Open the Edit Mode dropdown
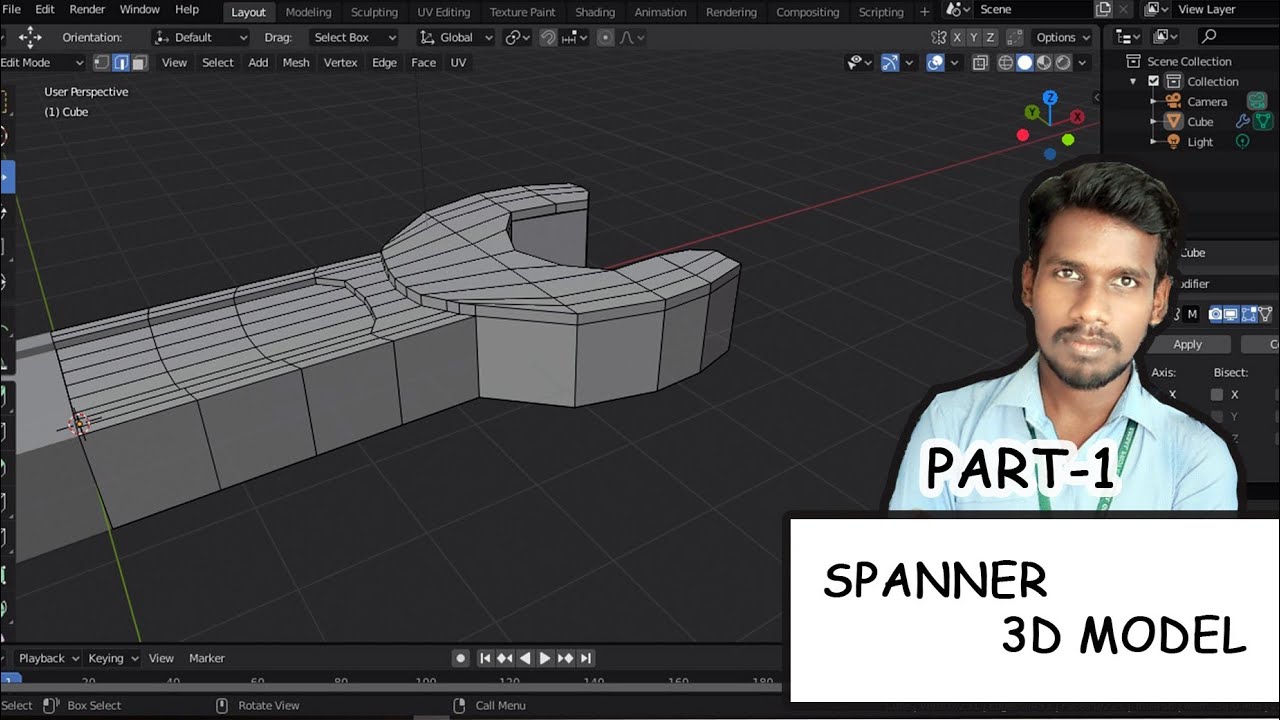This screenshot has height=720, width=1280. point(42,62)
